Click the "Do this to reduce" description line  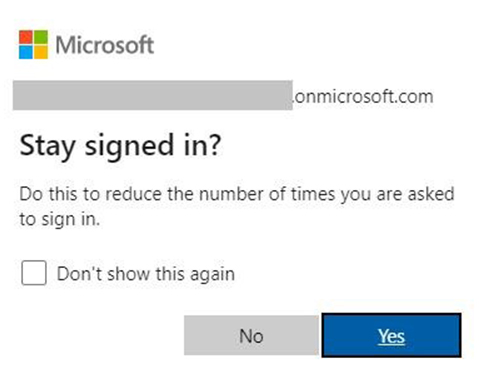point(237,194)
